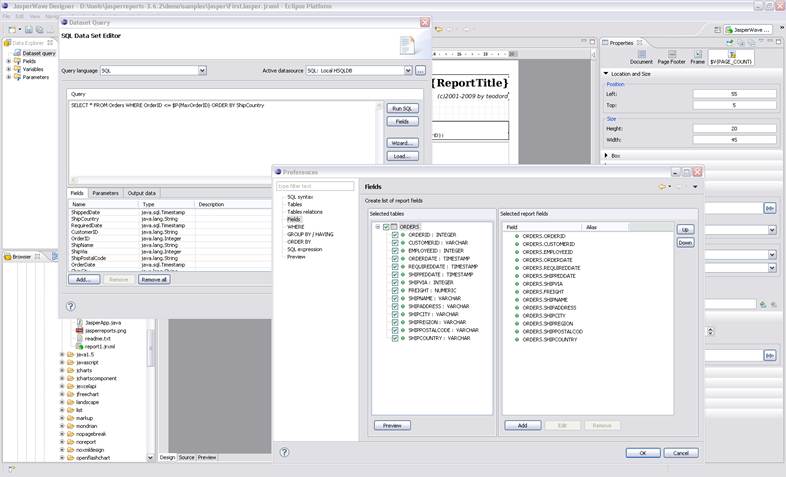786x477 pixels.
Task: Click the help icon in Preferences dialog
Action: pos(285,452)
